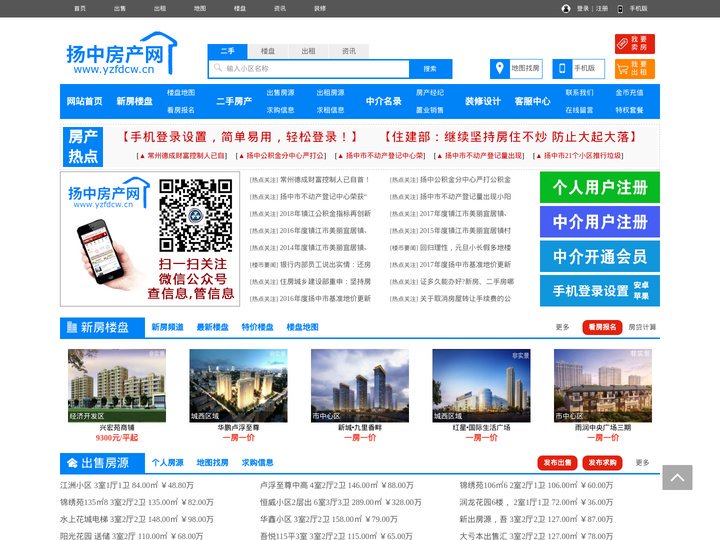720x540 pixels.
Task: Click the orange 我要出租 cart icon button
Action: [635, 69]
